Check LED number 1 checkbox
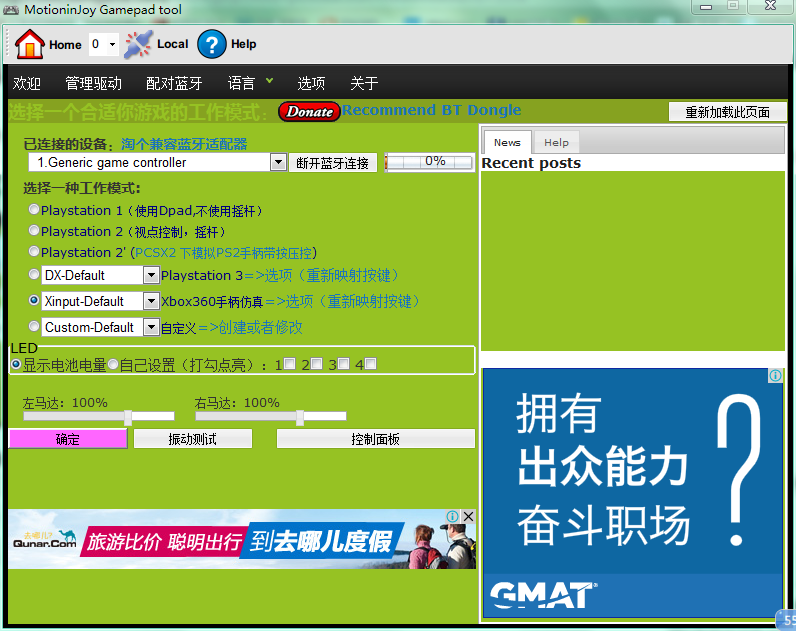Viewport: 796px width, 631px height. [x=289, y=364]
